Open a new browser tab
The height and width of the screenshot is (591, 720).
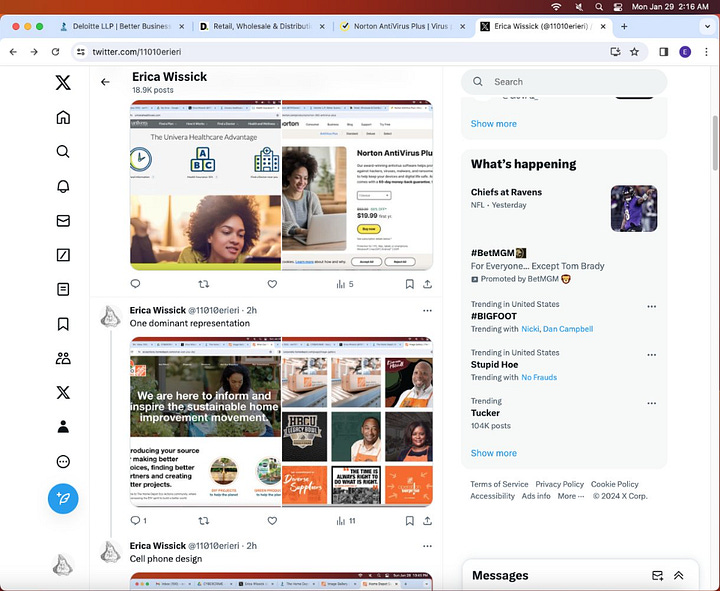pos(624,27)
